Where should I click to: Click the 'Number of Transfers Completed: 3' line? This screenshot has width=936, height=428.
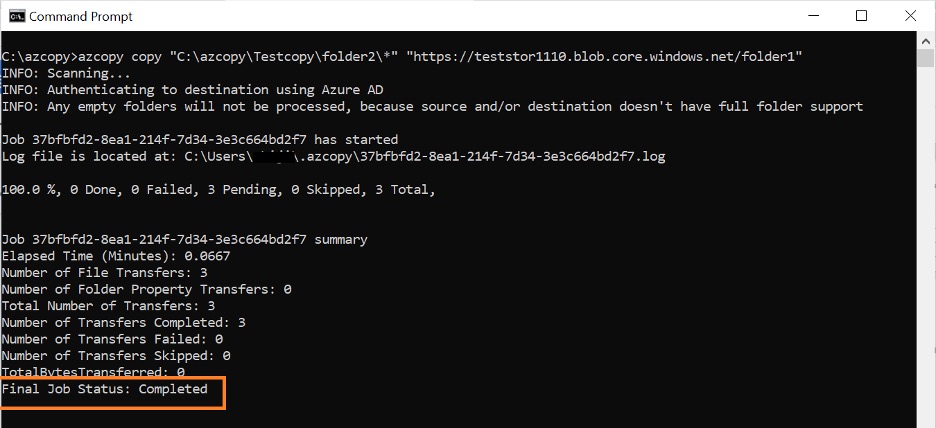(x=124, y=322)
